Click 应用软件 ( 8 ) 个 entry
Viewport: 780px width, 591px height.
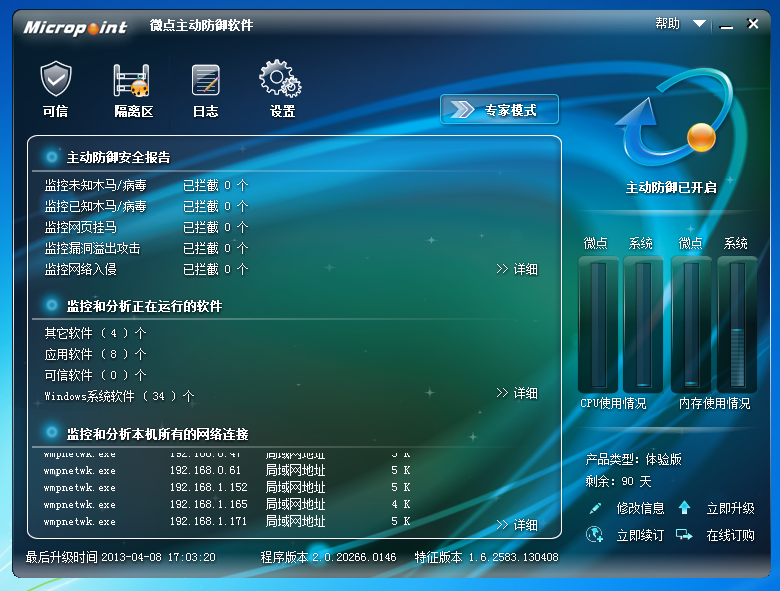pyautogui.click(x=95, y=354)
